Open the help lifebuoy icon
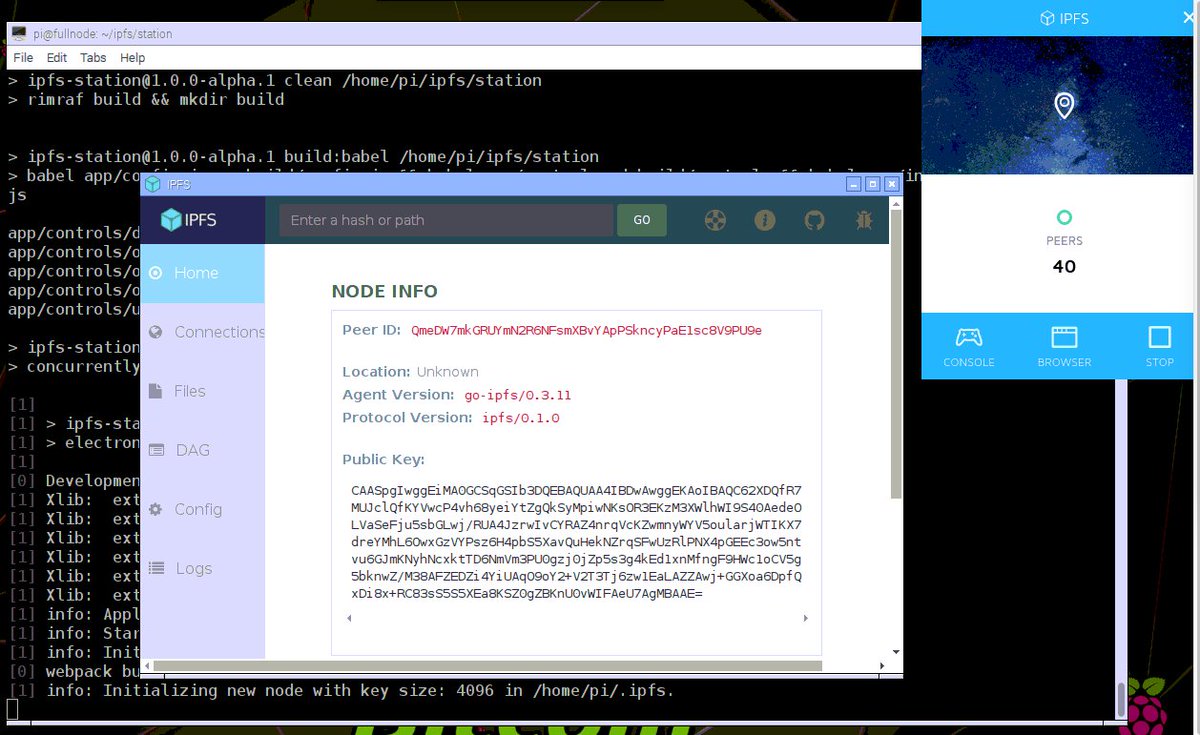1200x735 pixels. (715, 221)
